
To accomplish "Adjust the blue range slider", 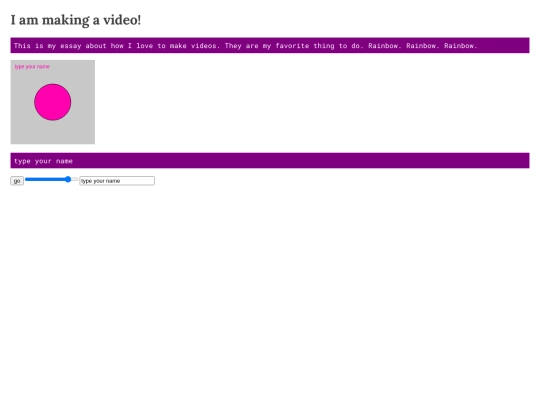I will (x=51, y=179).
